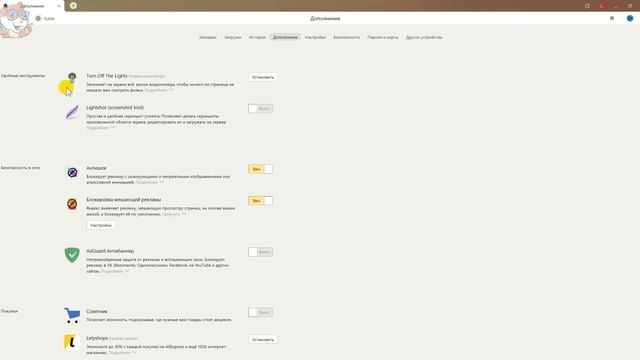This screenshot has width=640, height=360.
Task: Click the address bar showing 'tune'
Action: pyautogui.click(x=49, y=18)
